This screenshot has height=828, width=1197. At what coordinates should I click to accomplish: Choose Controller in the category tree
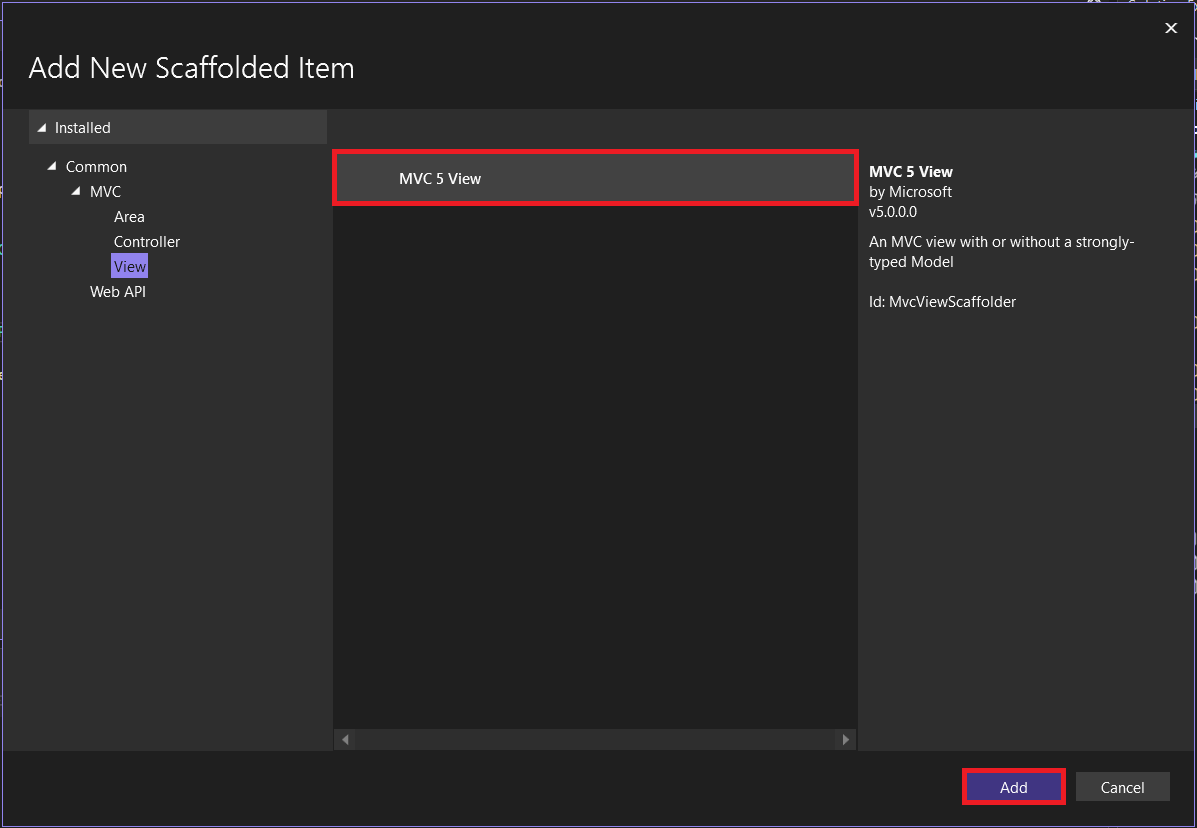pos(147,242)
